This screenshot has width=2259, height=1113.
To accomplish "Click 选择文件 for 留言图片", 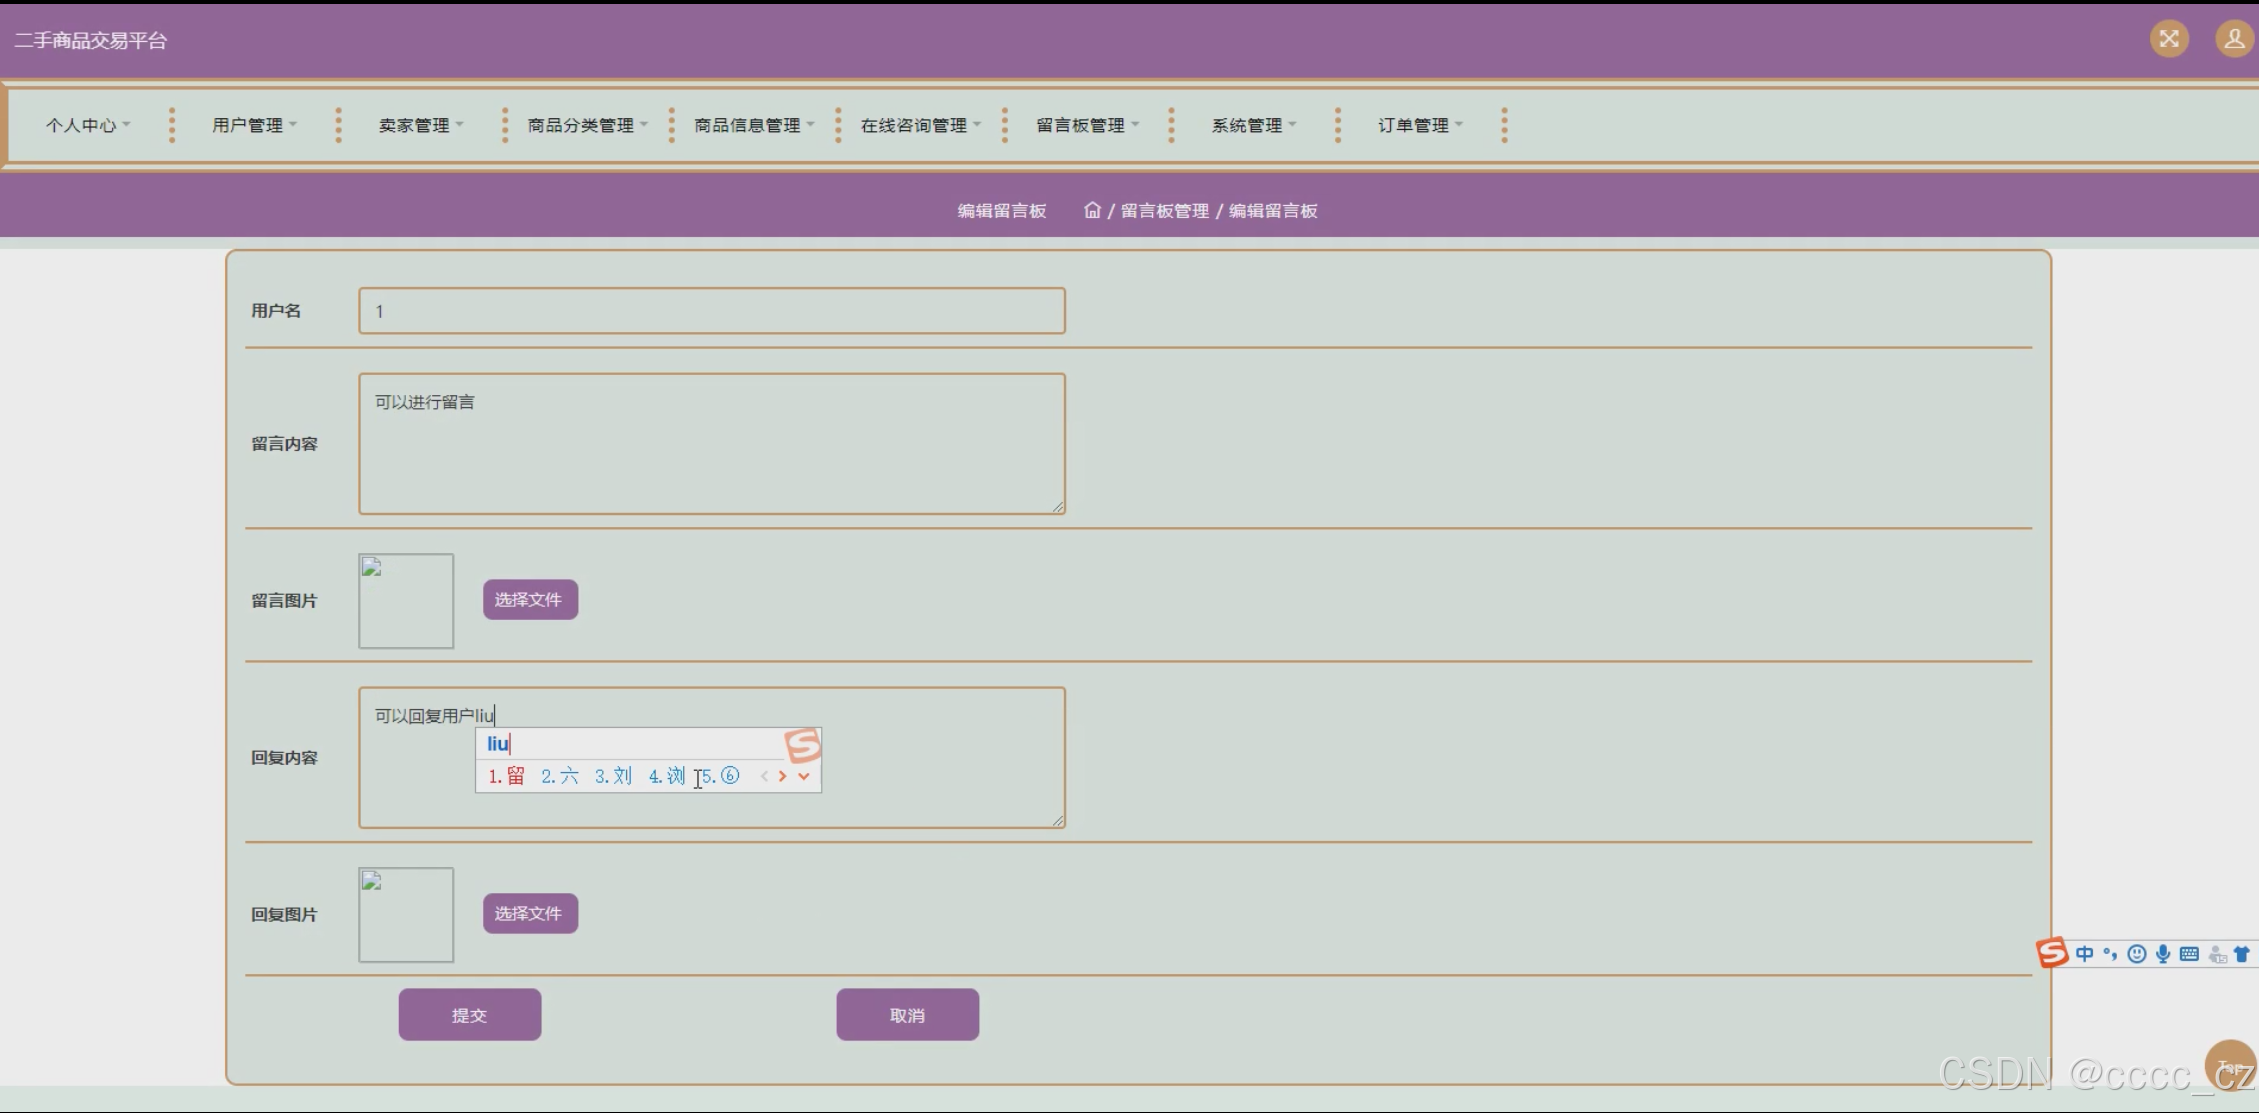I will click(530, 599).
